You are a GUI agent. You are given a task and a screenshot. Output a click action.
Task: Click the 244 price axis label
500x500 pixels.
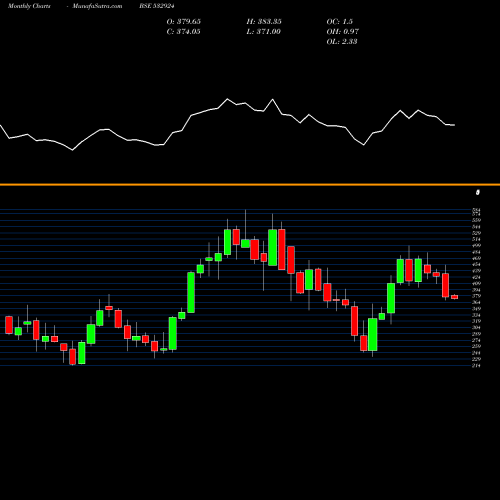coord(476,353)
